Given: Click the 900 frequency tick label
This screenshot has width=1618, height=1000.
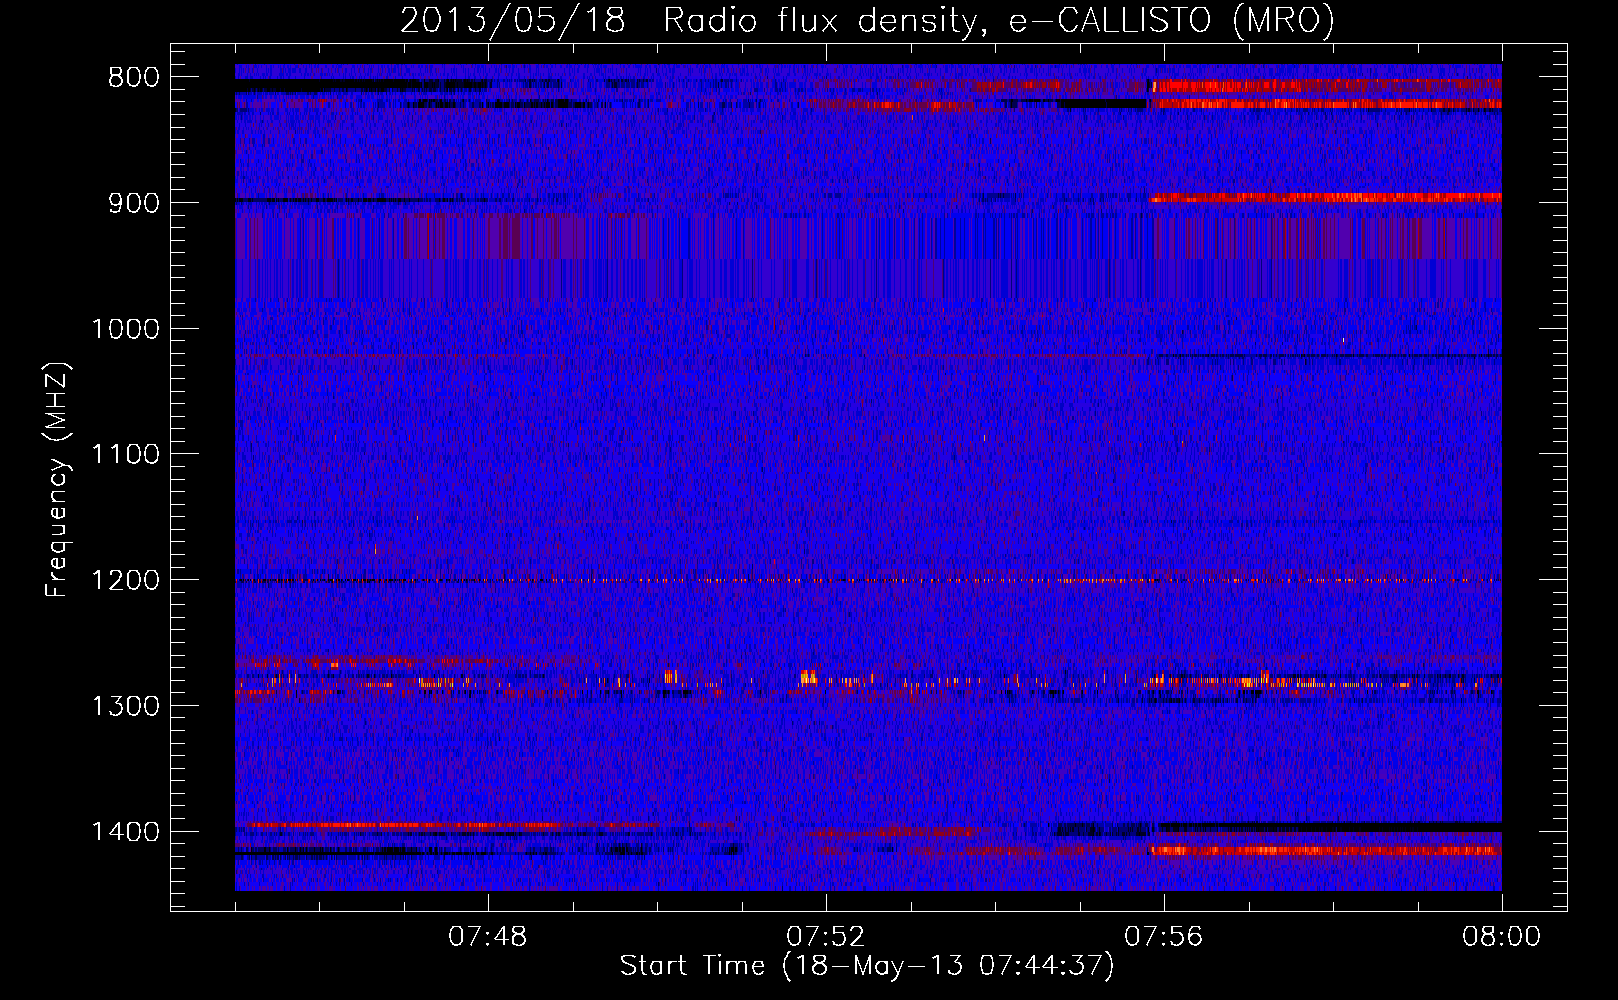Looking at the screenshot, I should click(134, 203).
